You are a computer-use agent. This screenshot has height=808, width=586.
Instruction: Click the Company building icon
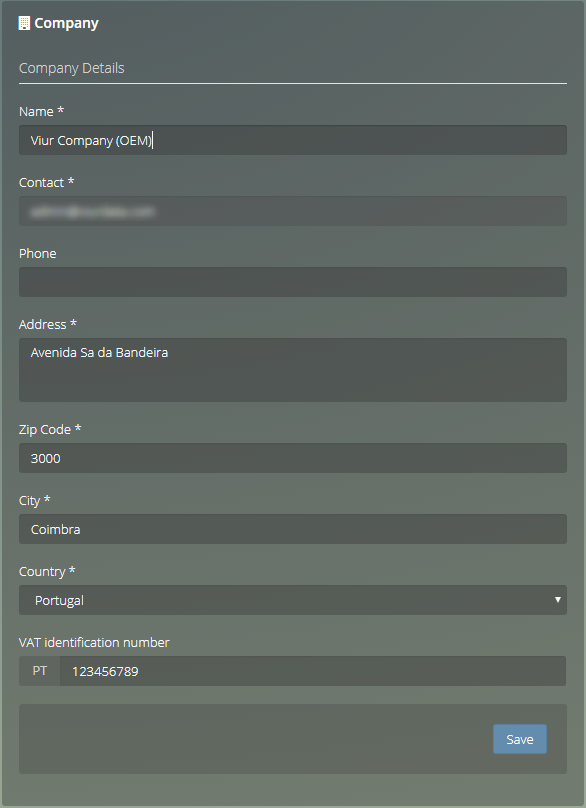tap(24, 23)
